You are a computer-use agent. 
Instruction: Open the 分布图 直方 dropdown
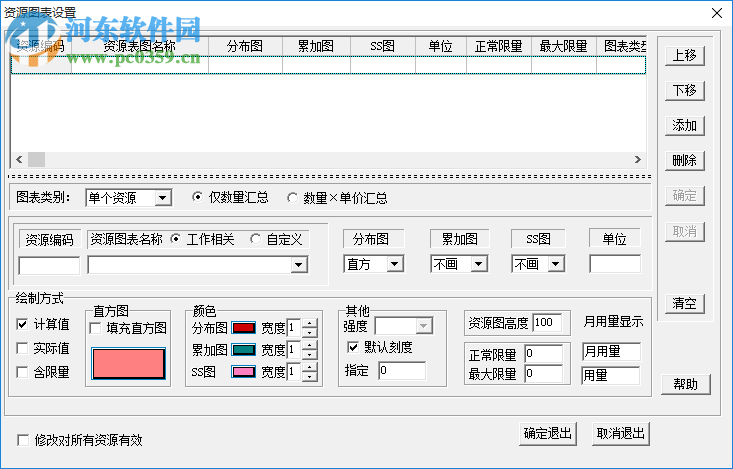(395, 264)
